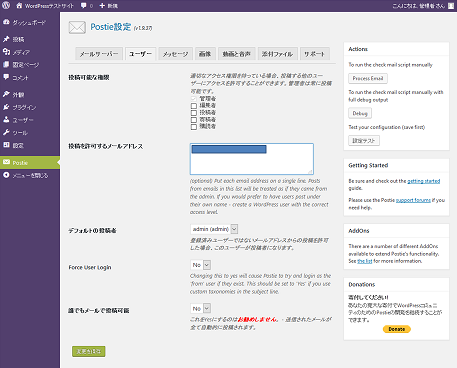Viewport: 457px width, 368px height.
Task: Open the Force User Login dropdown
Action: click(200, 265)
